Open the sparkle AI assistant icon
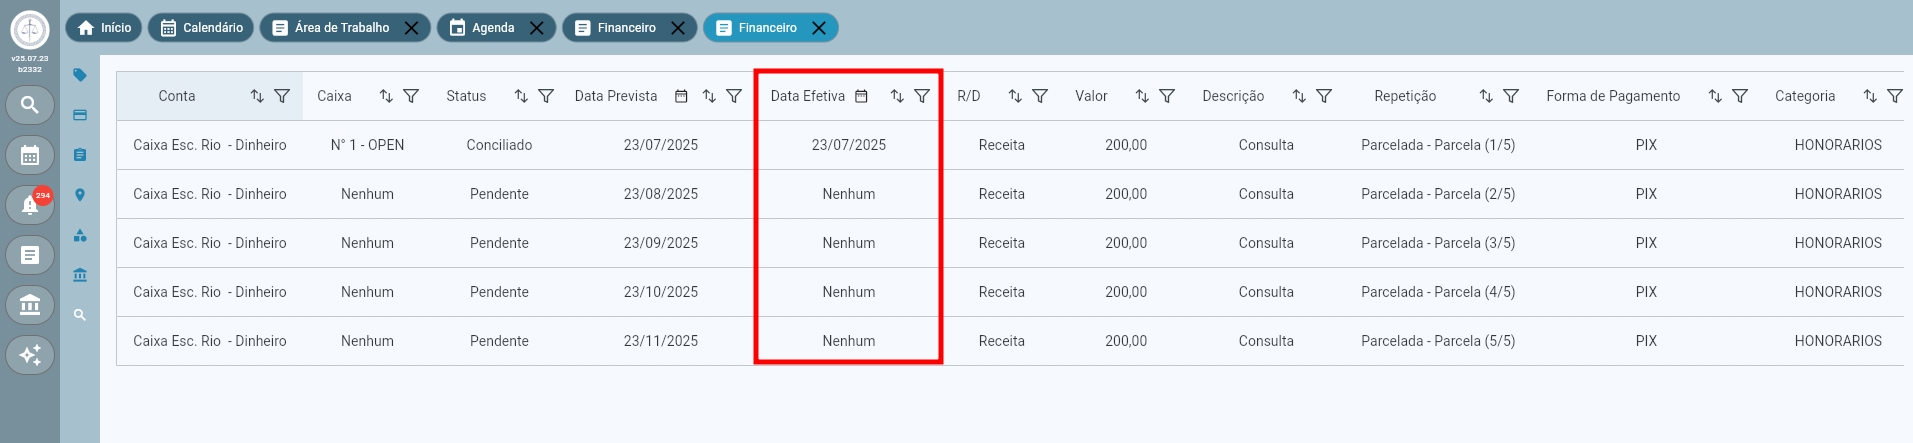Viewport: 1913px width, 443px height. coord(30,355)
